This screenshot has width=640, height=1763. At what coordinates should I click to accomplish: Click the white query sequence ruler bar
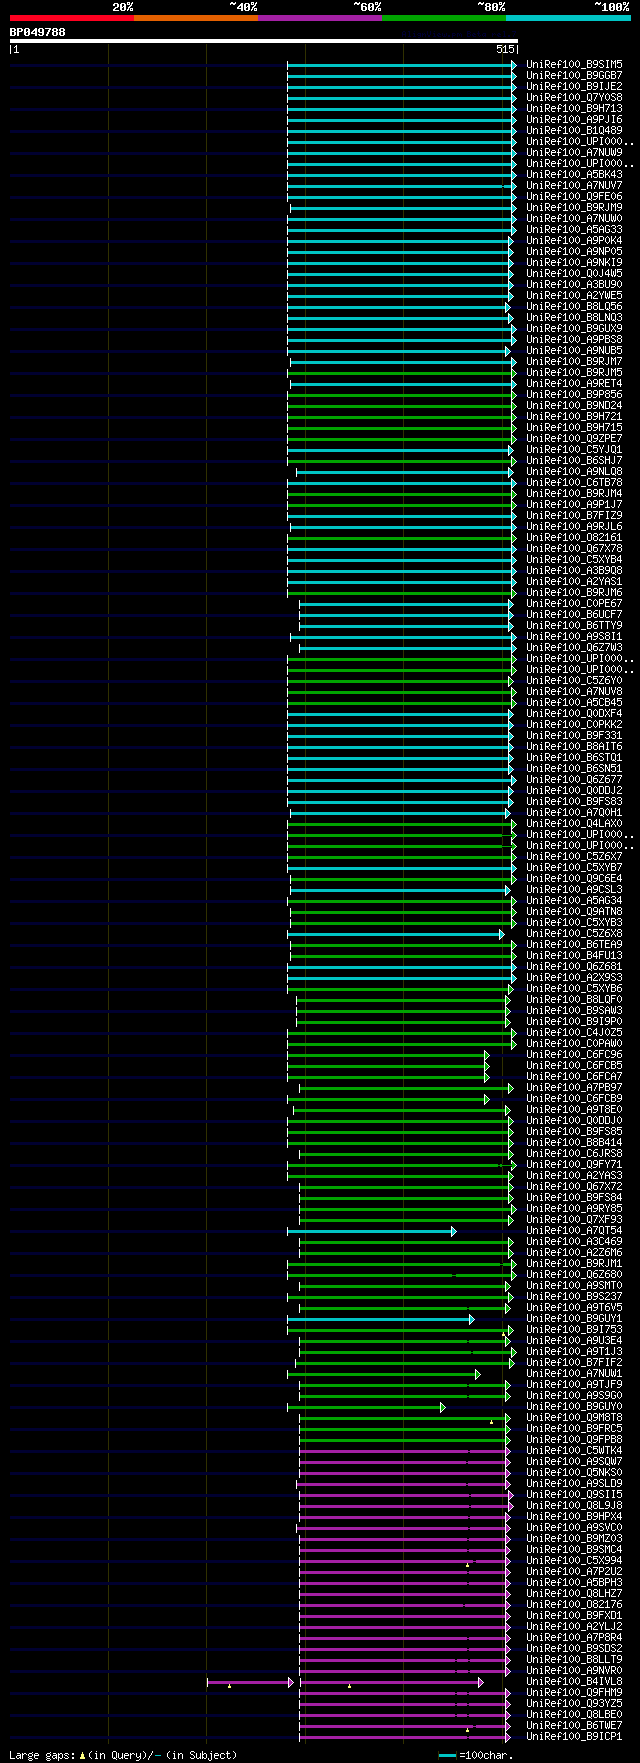click(263, 41)
